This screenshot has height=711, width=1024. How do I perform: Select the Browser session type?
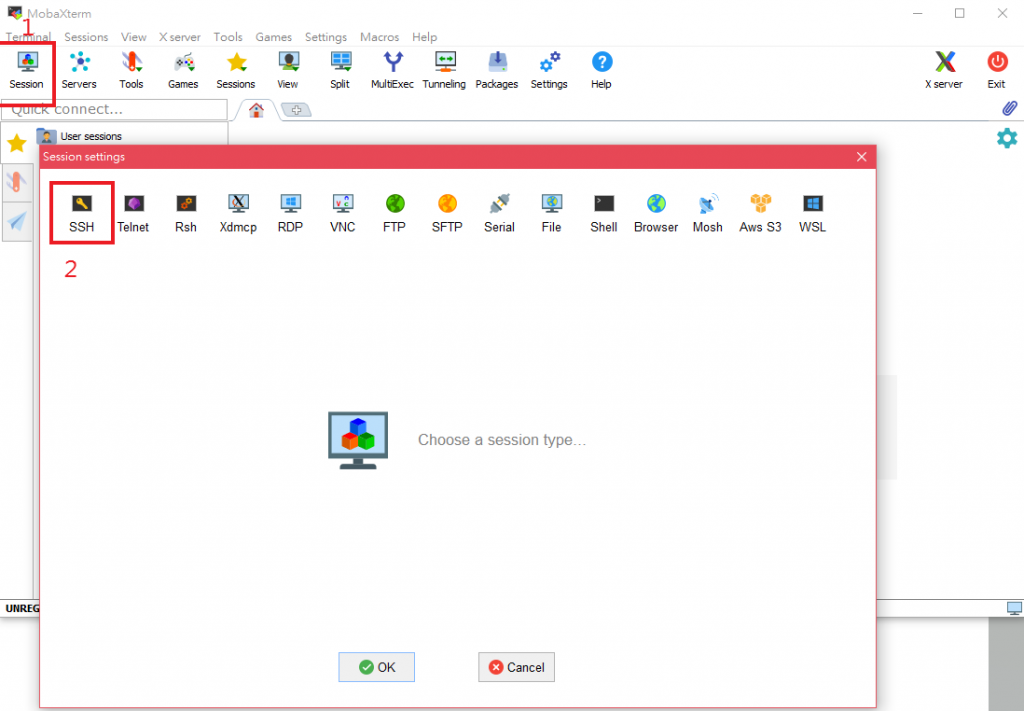656,213
